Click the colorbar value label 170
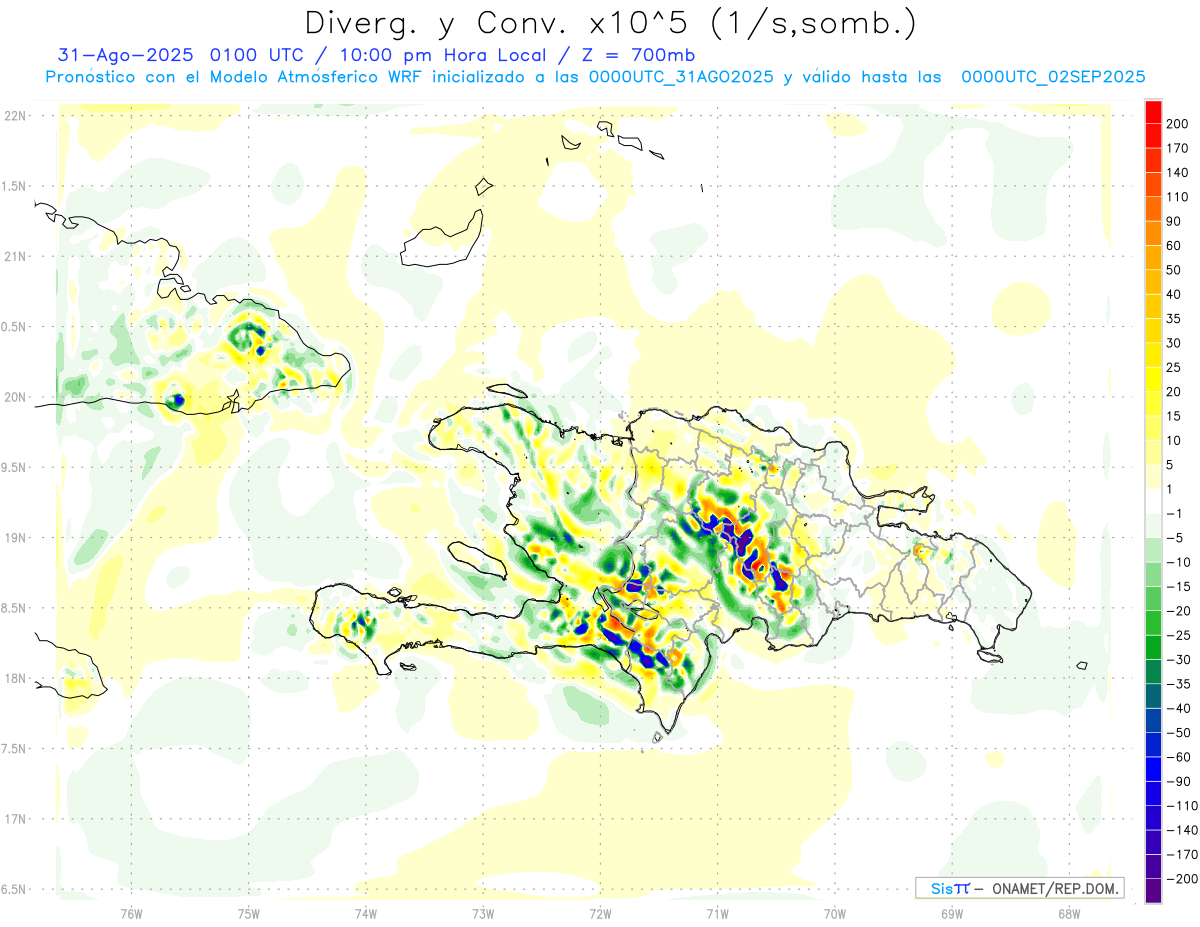 [x=1177, y=148]
